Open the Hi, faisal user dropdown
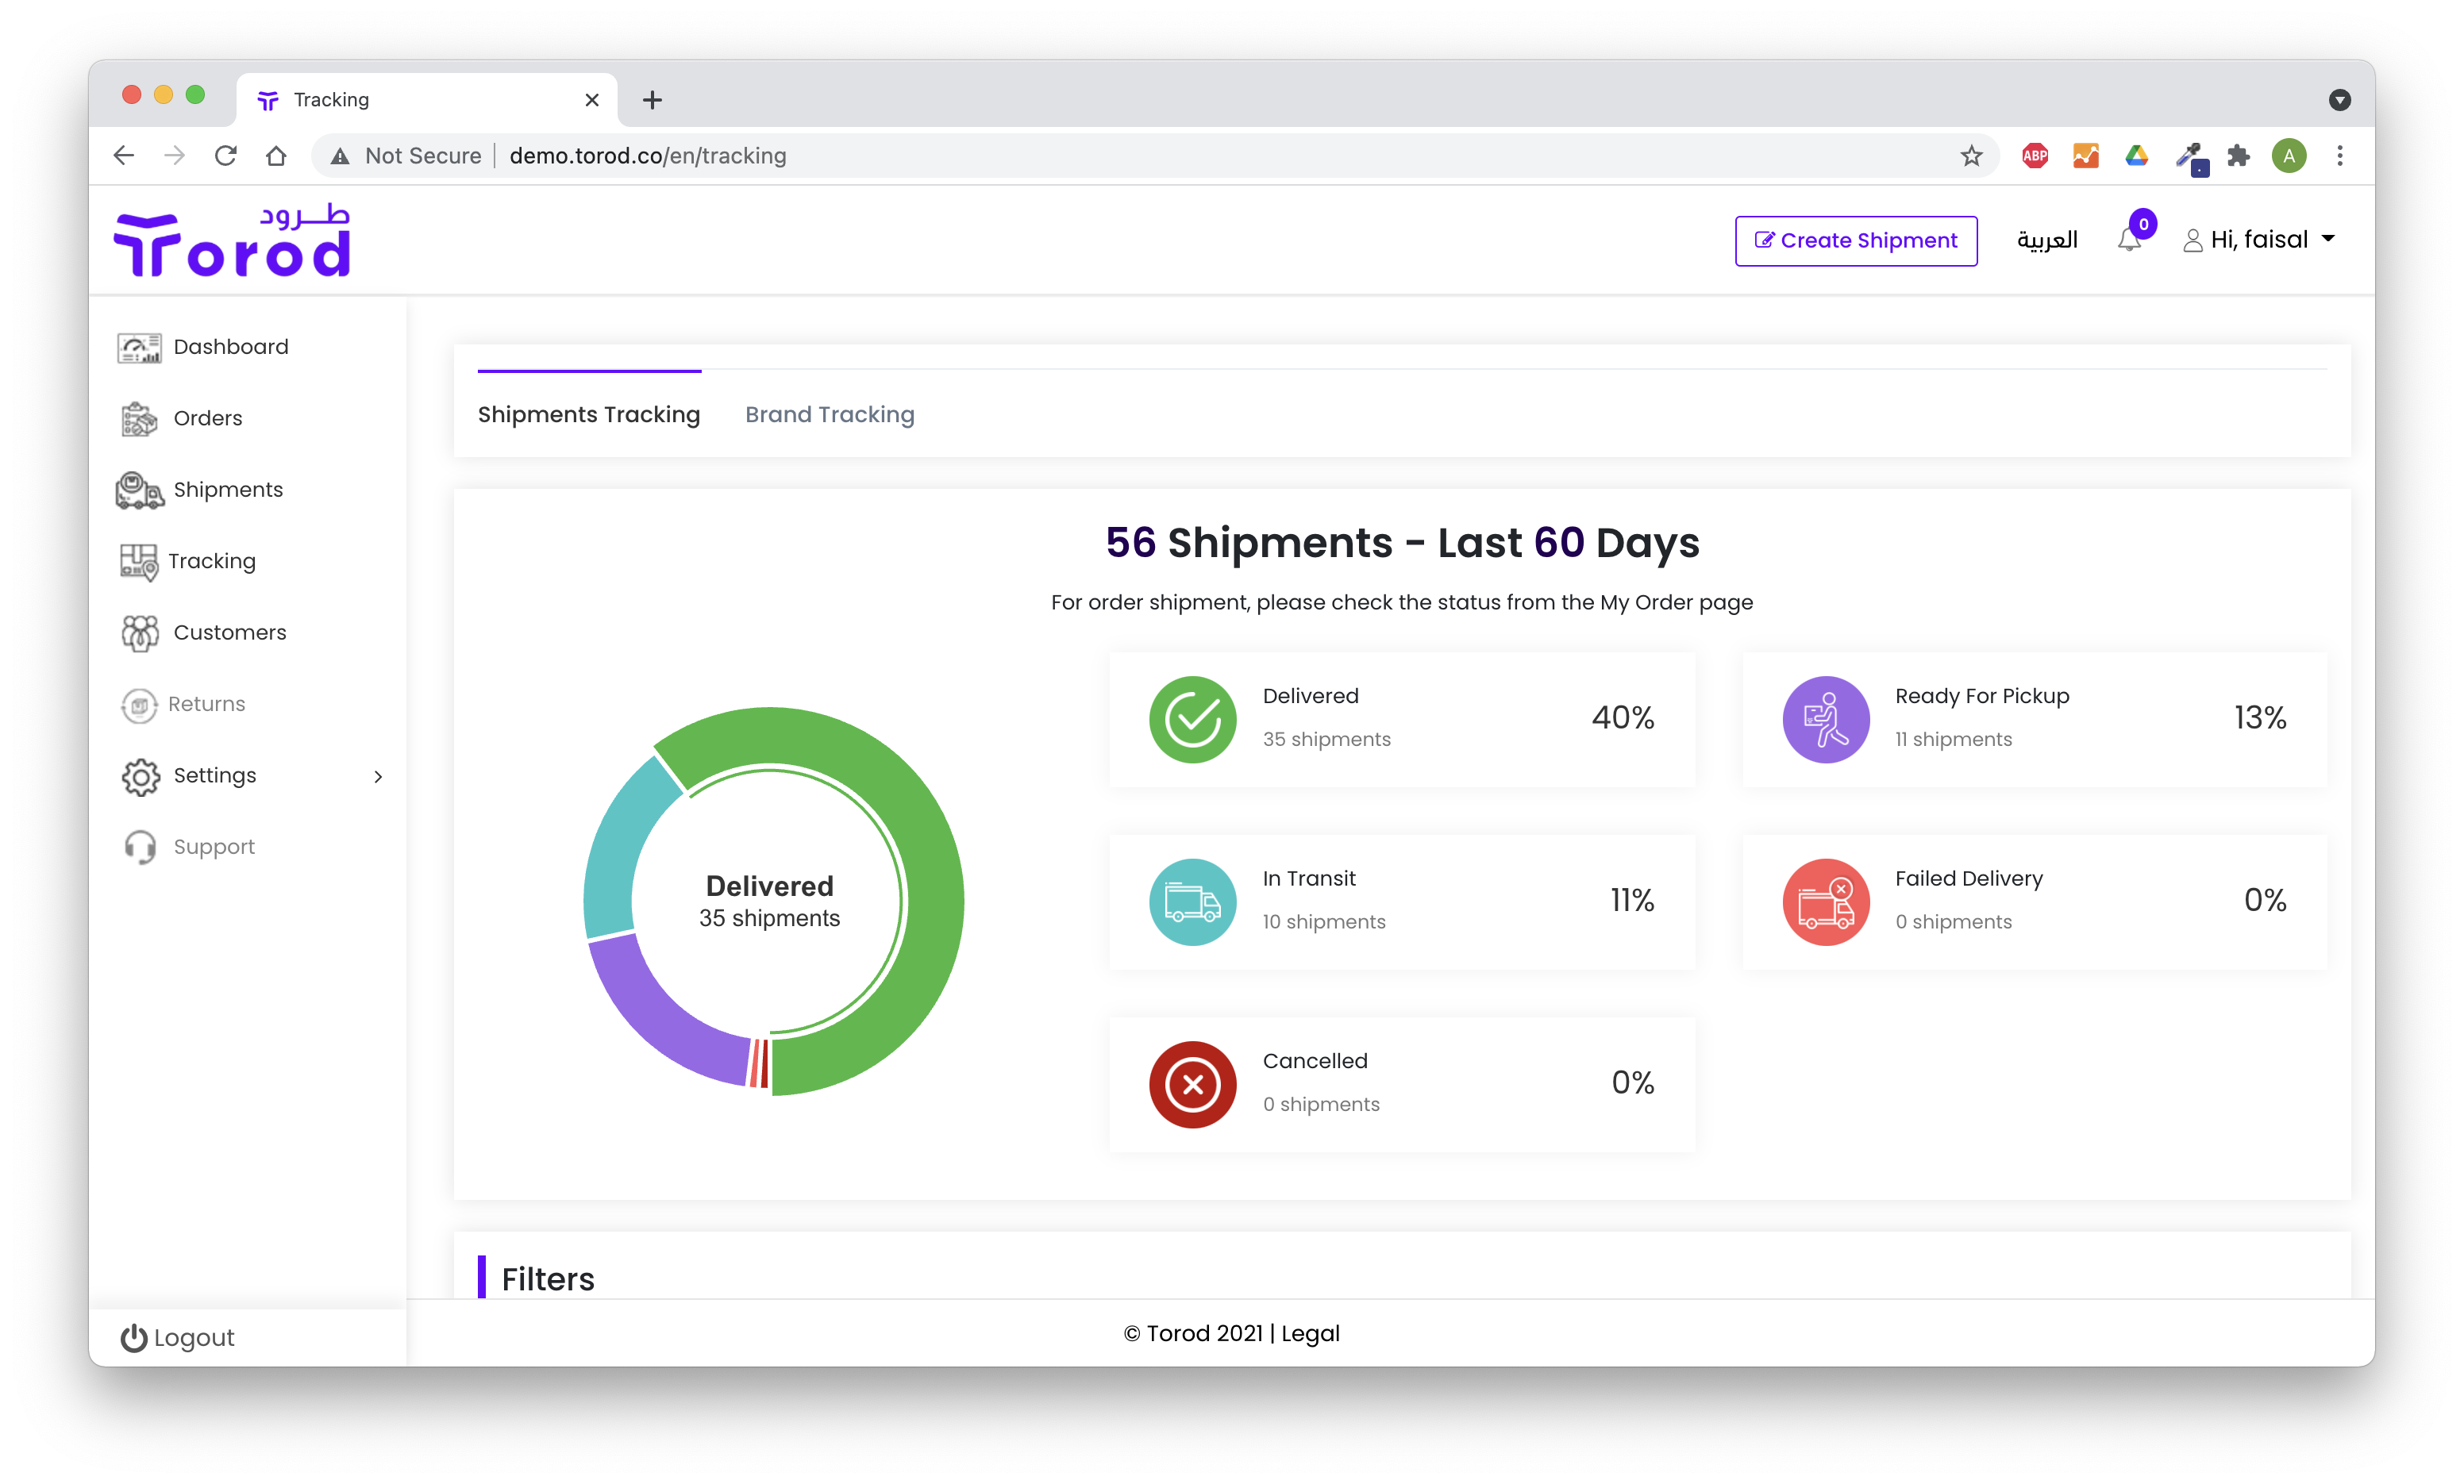The width and height of the screenshot is (2464, 1484). pyautogui.click(x=2259, y=240)
